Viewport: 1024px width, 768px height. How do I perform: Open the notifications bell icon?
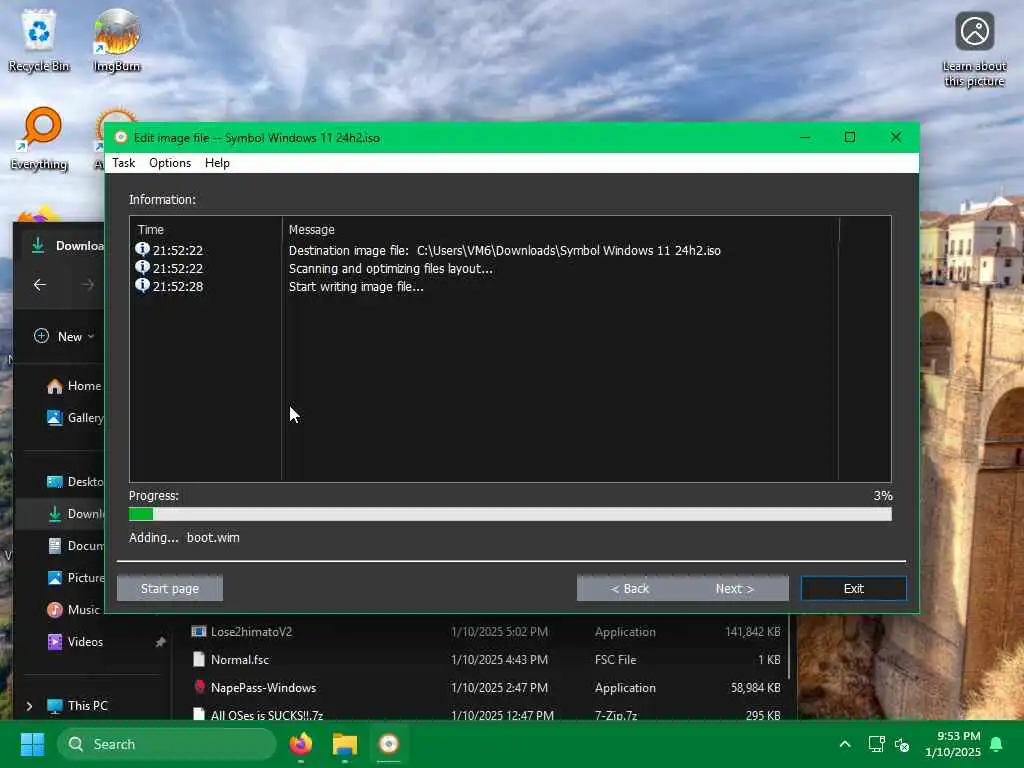(997, 744)
